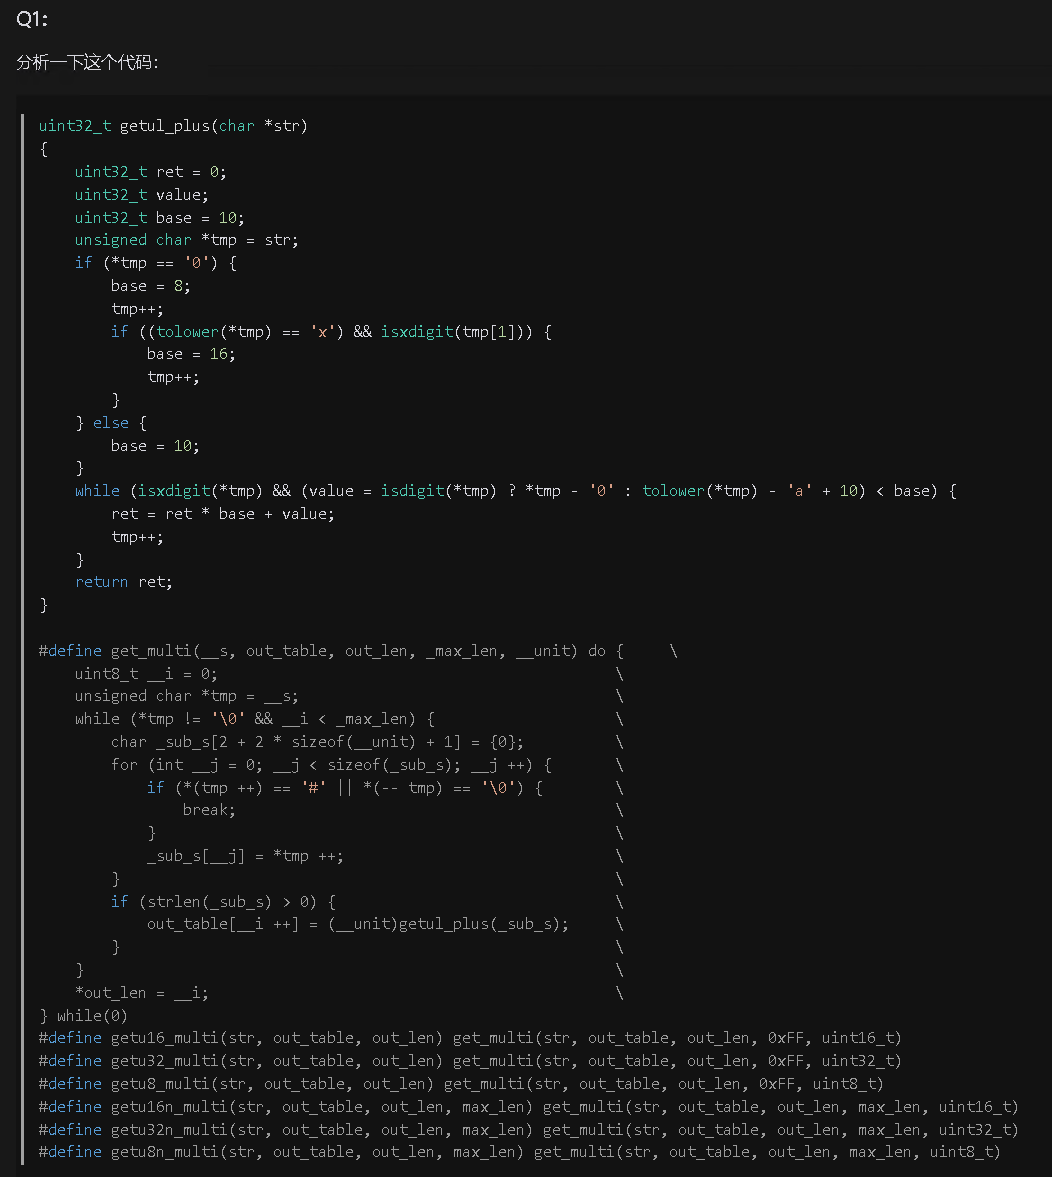Click the getu32n_multi define line
Viewport: 1052px width, 1177px height.
[x=529, y=1130]
